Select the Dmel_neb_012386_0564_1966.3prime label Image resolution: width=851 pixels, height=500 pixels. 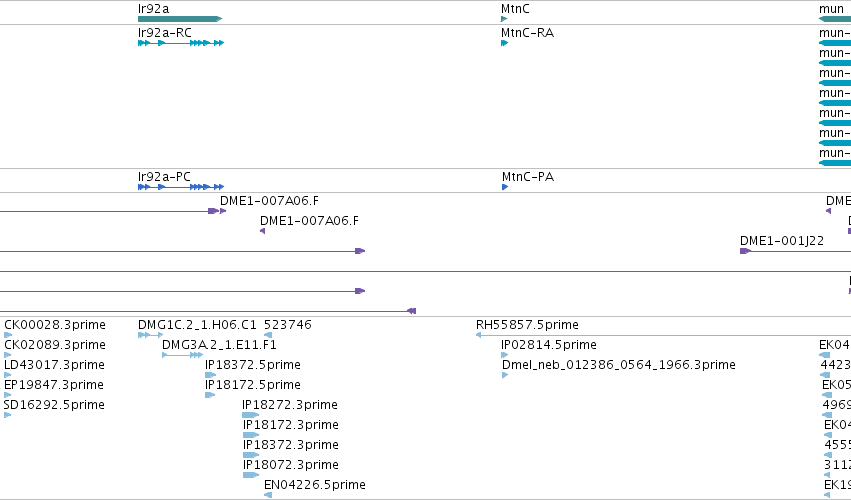(x=619, y=365)
